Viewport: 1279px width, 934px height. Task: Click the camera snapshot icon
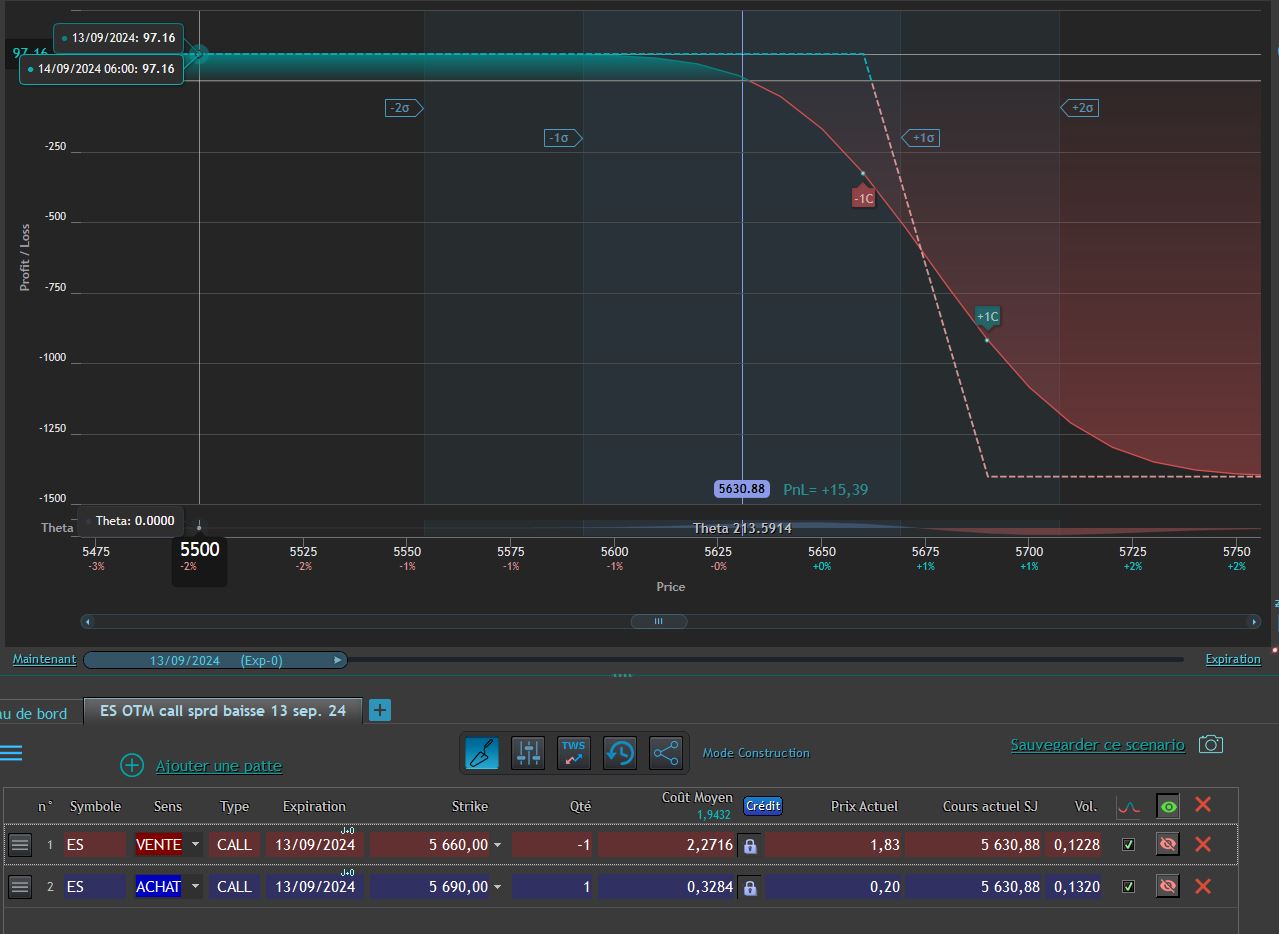click(x=1211, y=745)
